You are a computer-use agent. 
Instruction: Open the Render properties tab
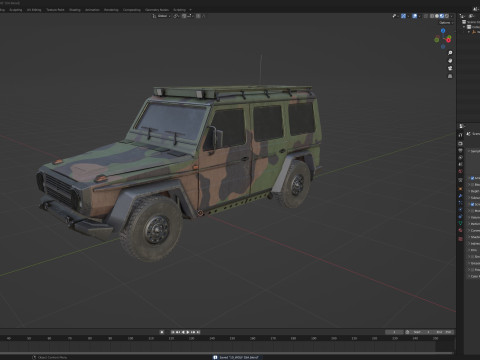tap(460, 143)
